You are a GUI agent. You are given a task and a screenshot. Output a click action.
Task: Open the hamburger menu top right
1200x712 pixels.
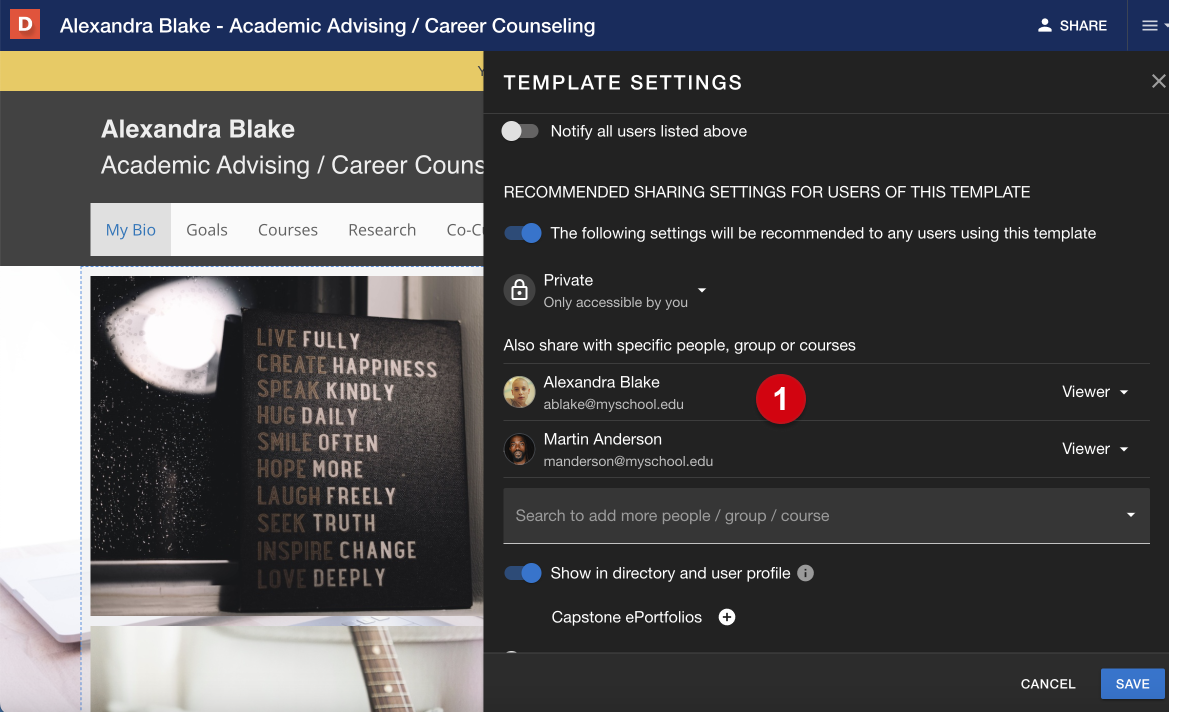[1148, 24]
